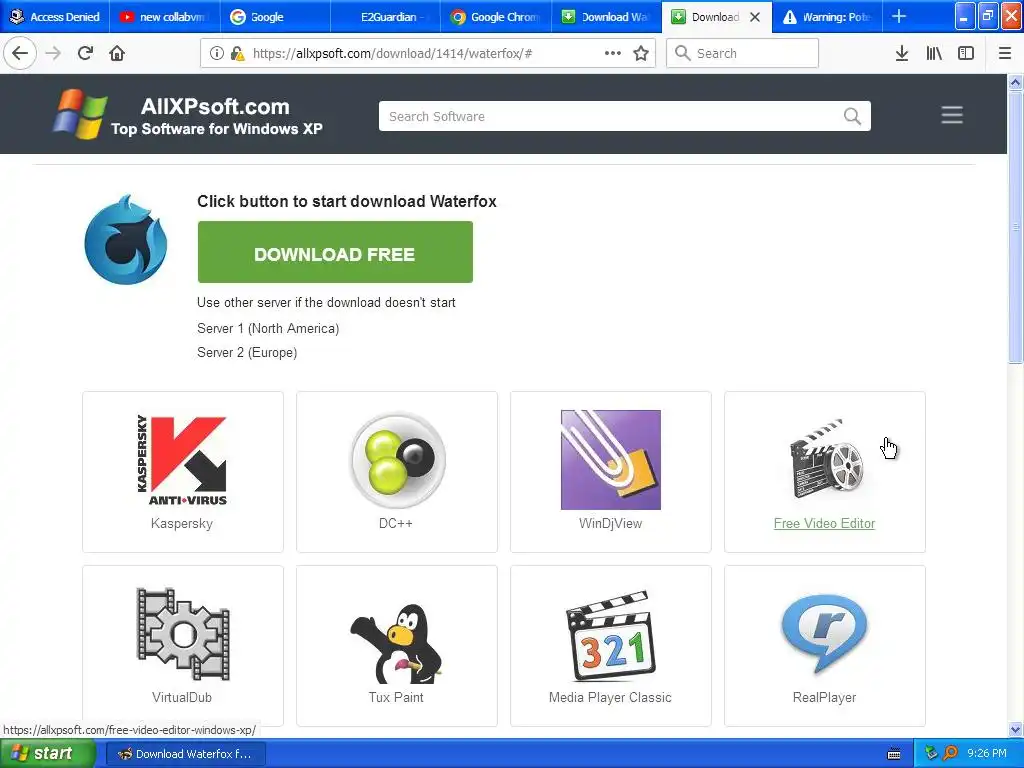
Task: Switch to the new collabvm YouTube tab
Action: click(x=165, y=16)
